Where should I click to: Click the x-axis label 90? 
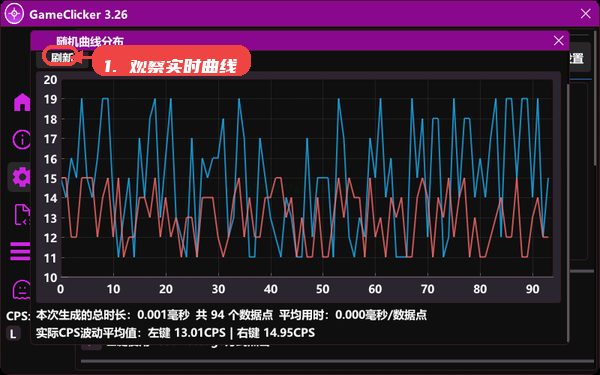(532, 289)
